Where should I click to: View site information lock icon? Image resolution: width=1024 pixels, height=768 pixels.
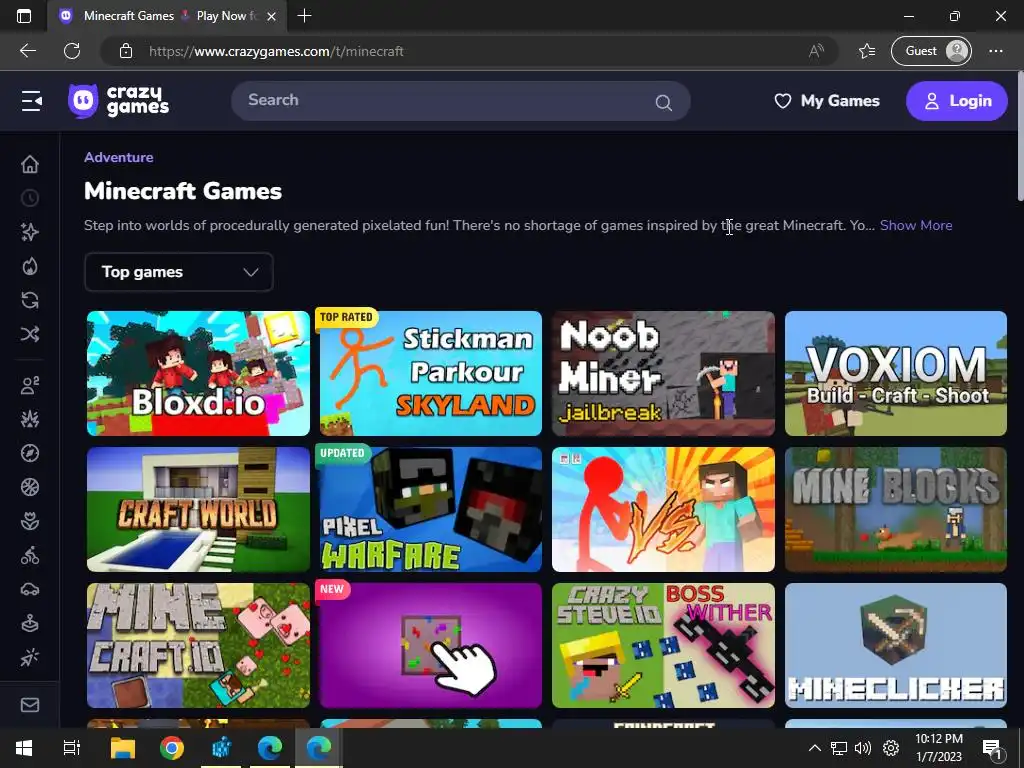(x=126, y=51)
